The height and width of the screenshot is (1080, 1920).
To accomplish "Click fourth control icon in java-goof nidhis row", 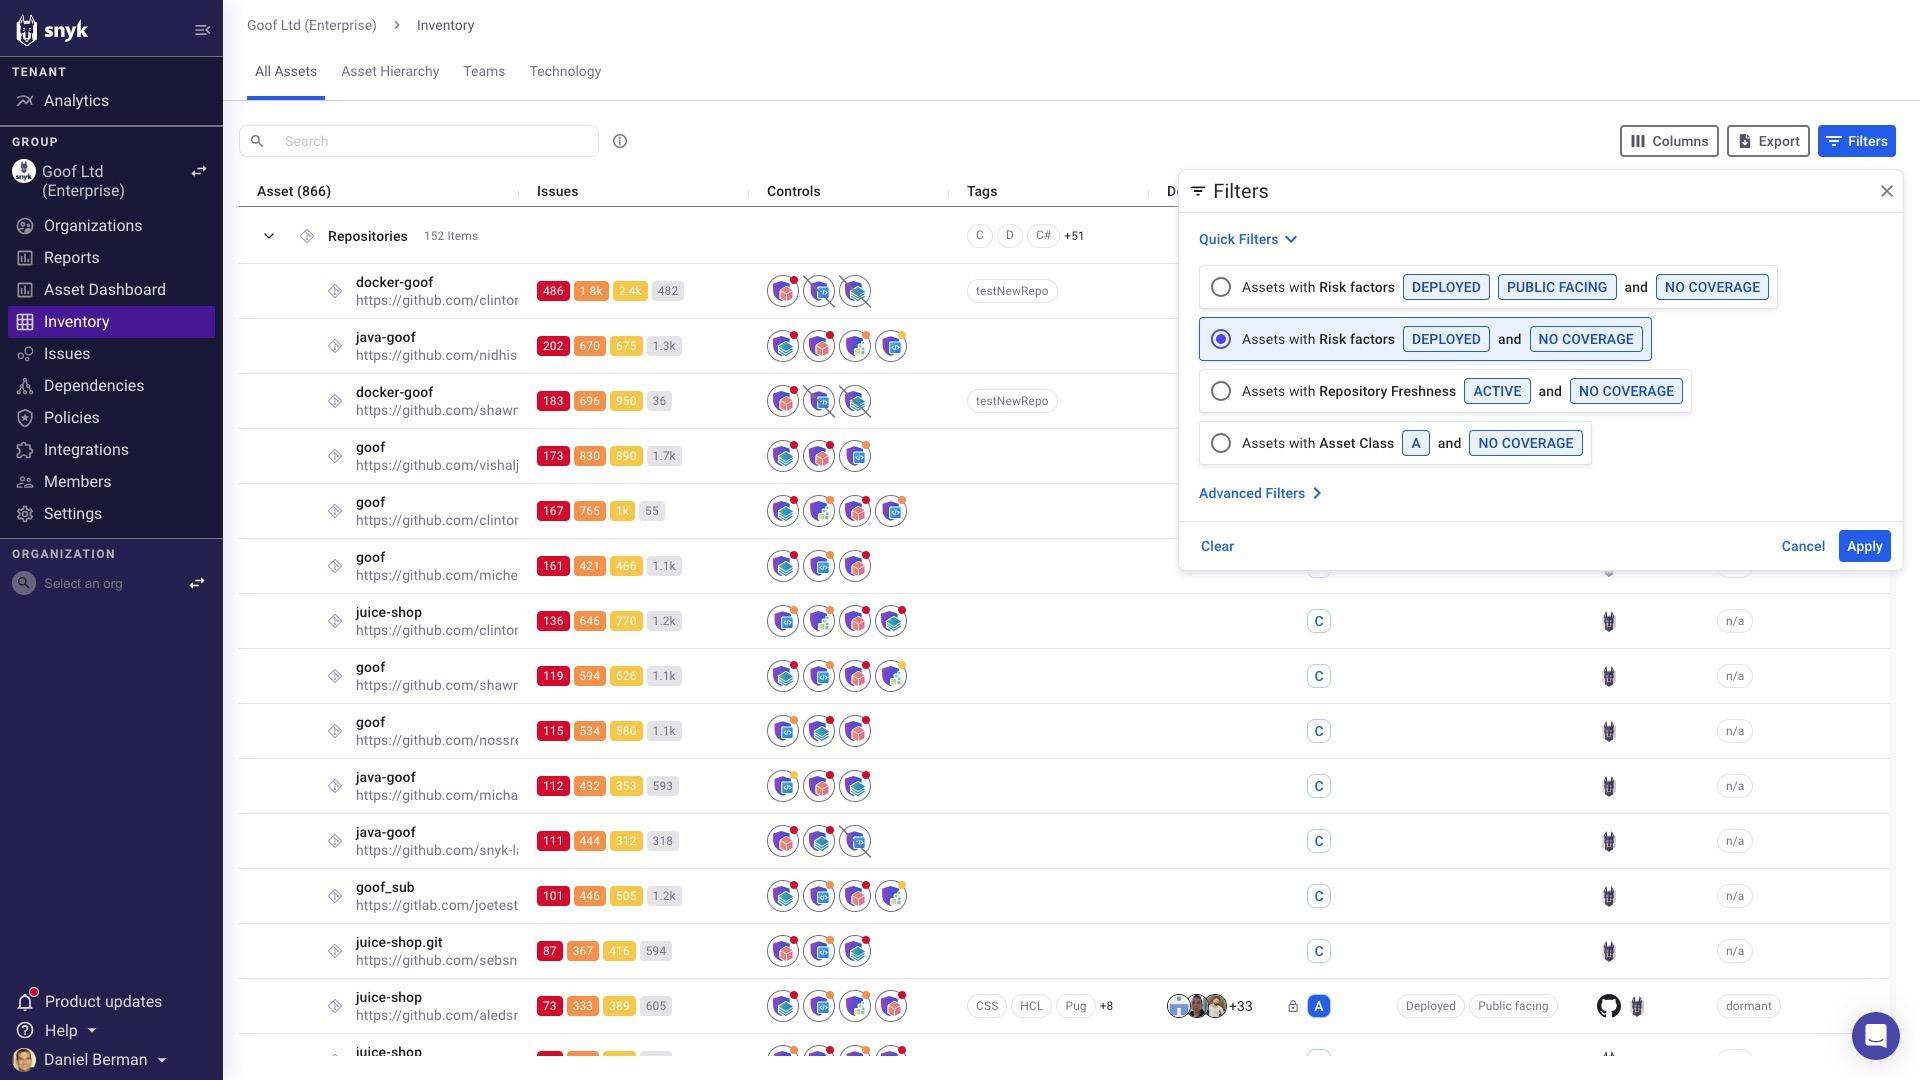I will 891,346.
